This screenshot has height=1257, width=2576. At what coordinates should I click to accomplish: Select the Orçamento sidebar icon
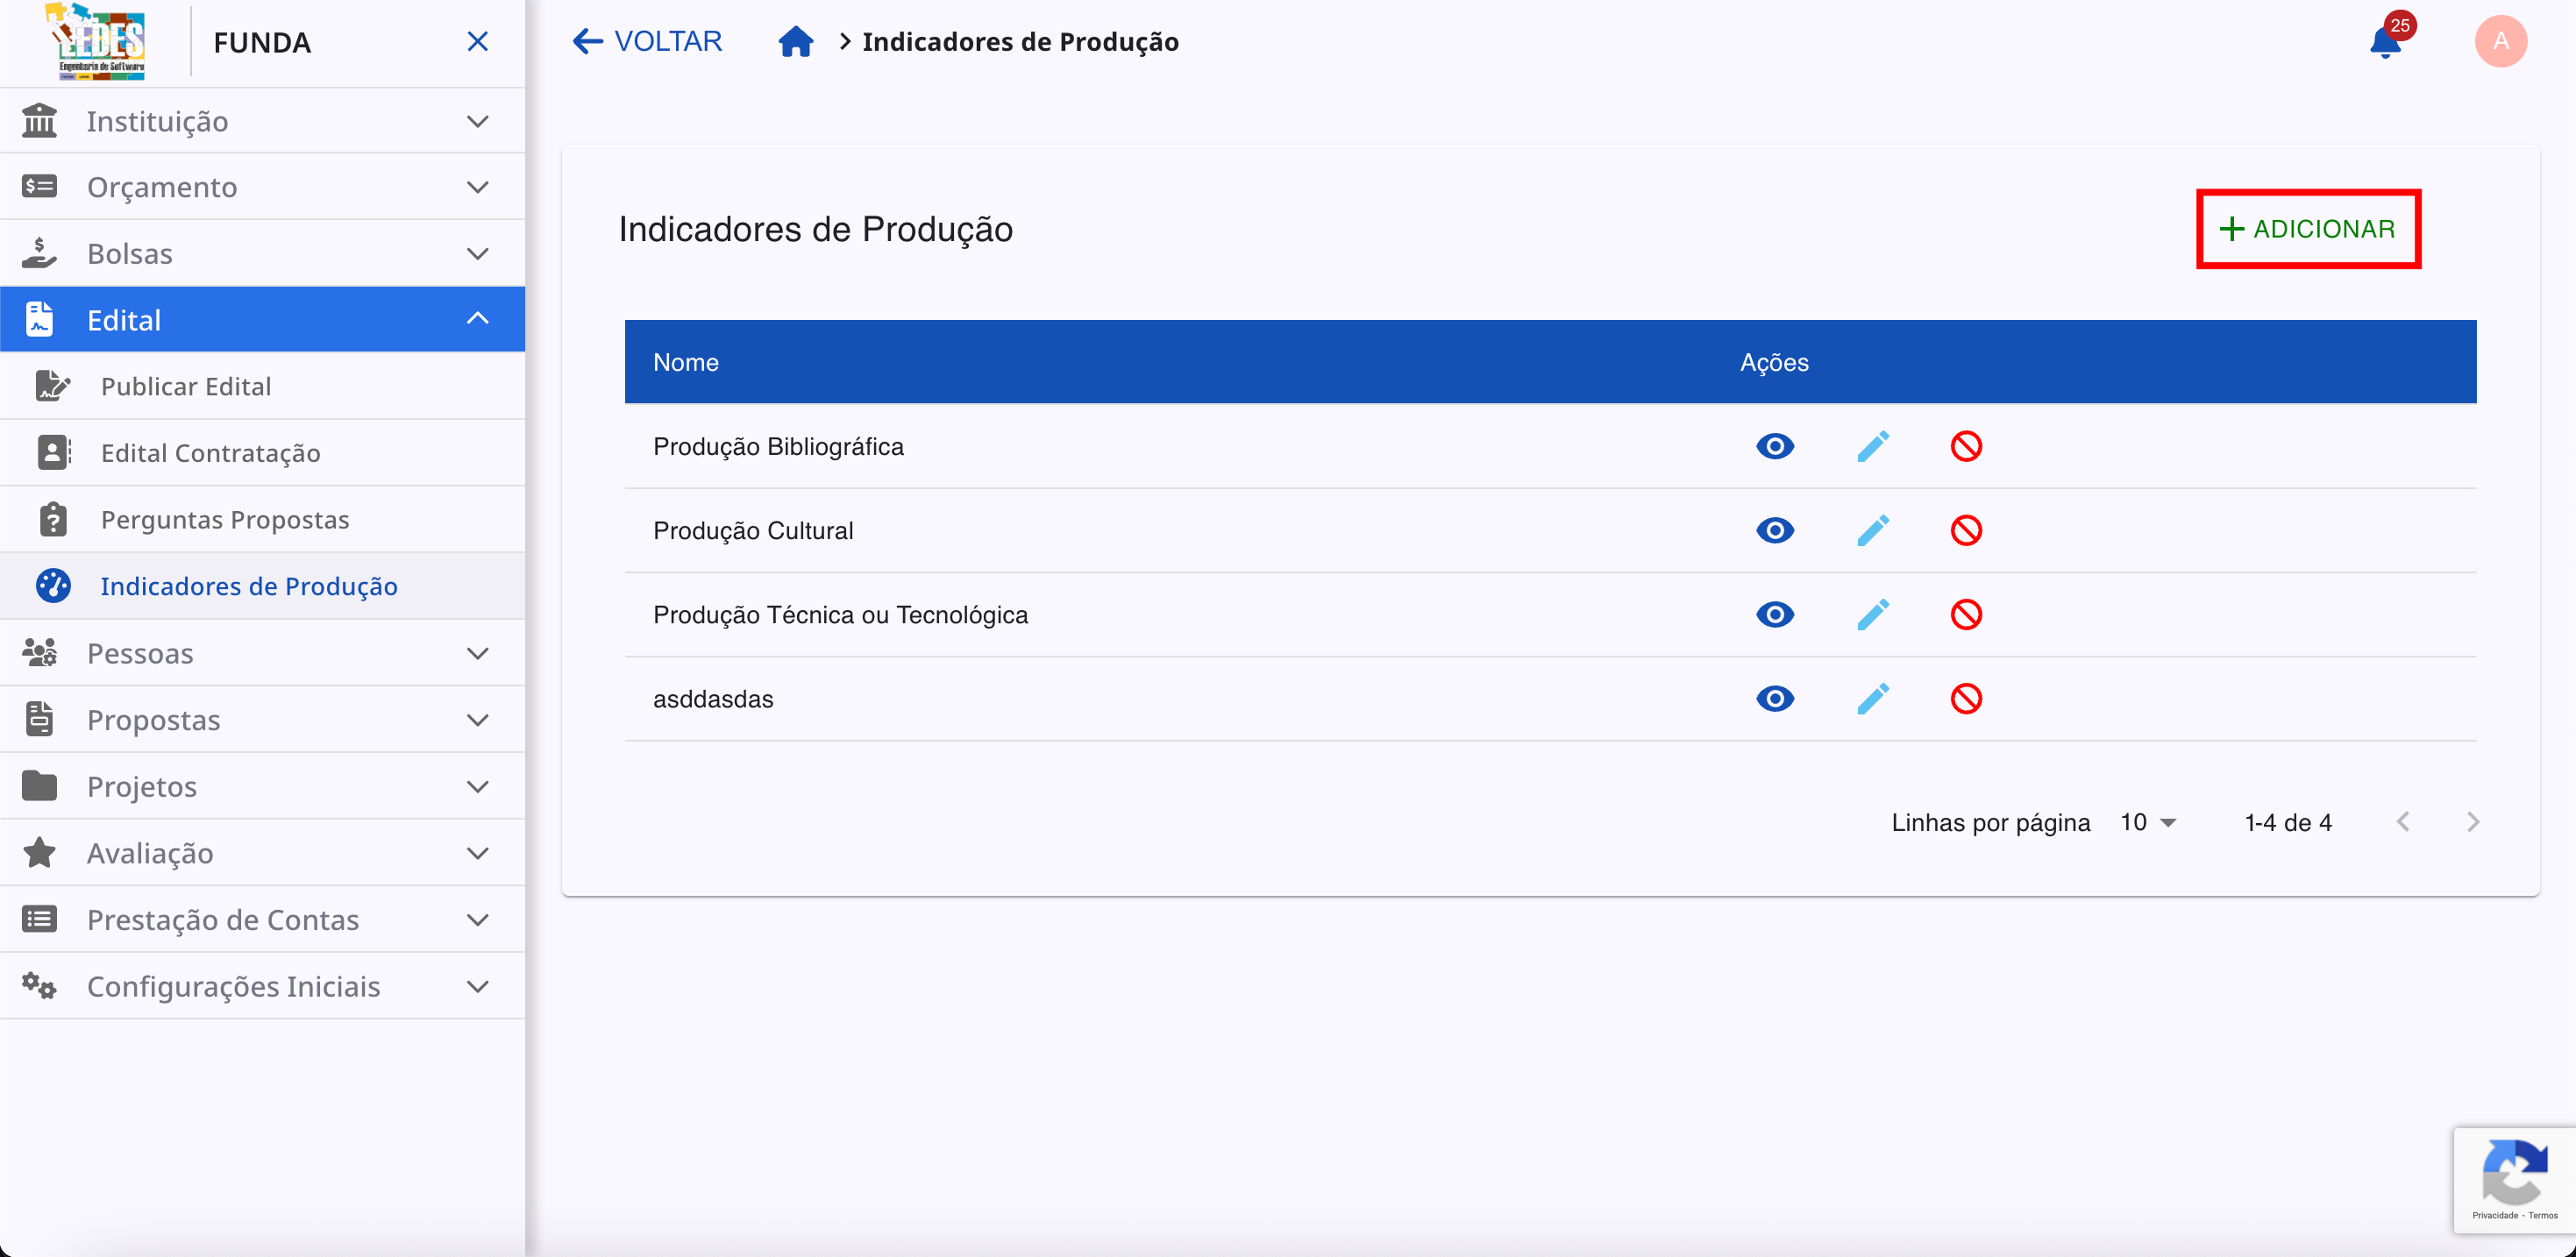[x=39, y=186]
